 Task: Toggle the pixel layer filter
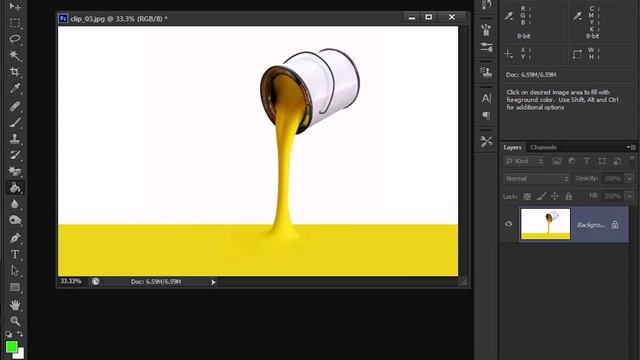point(557,161)
